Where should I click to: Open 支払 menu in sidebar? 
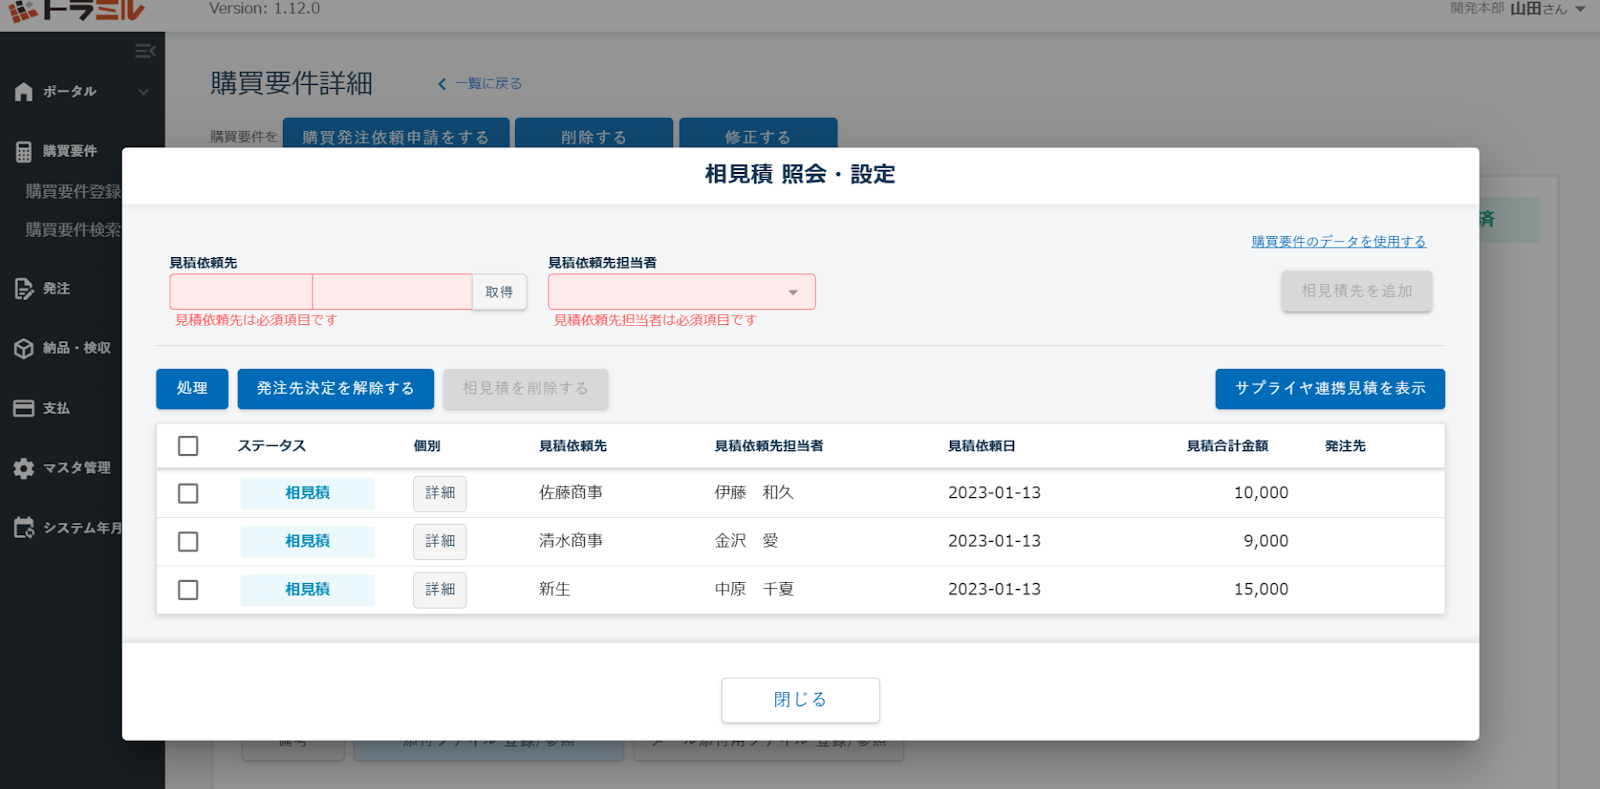tap(56, 408)
